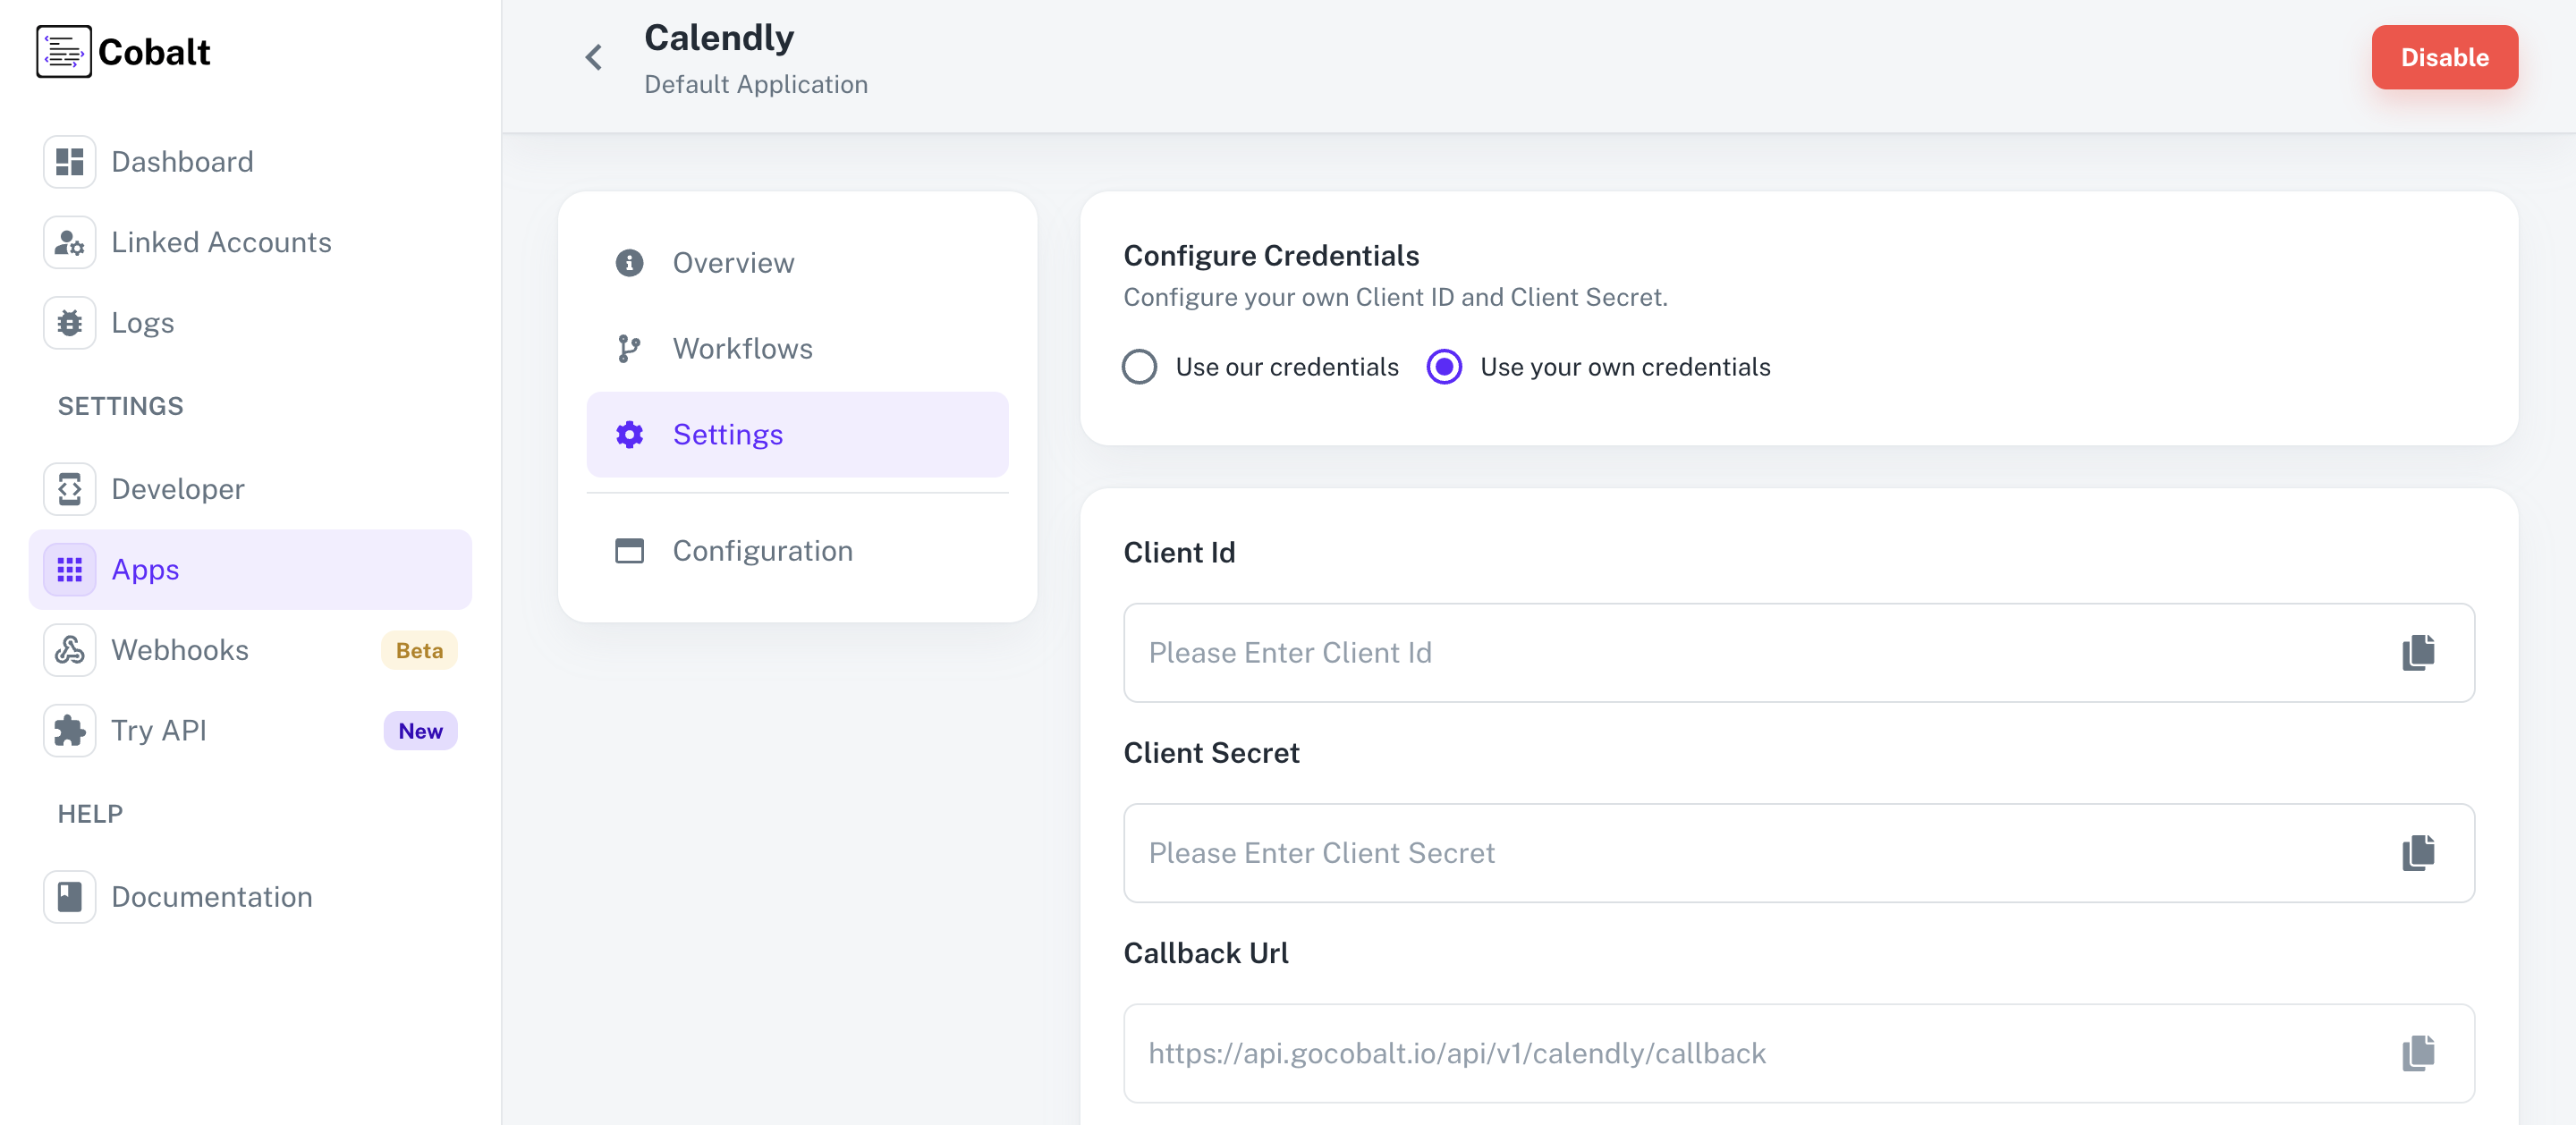Open the Documentation page

coord(211,896)
